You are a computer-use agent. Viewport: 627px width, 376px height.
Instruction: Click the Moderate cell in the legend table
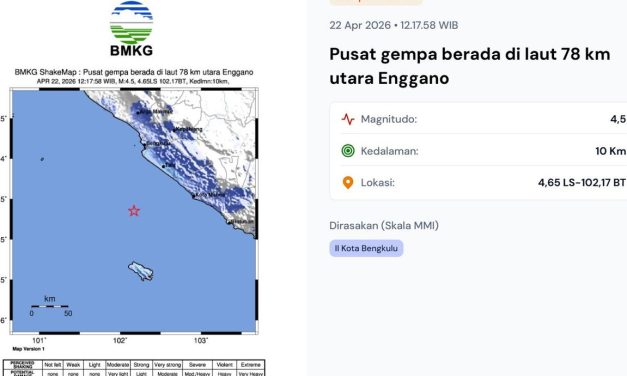click(x=118, y=365)
